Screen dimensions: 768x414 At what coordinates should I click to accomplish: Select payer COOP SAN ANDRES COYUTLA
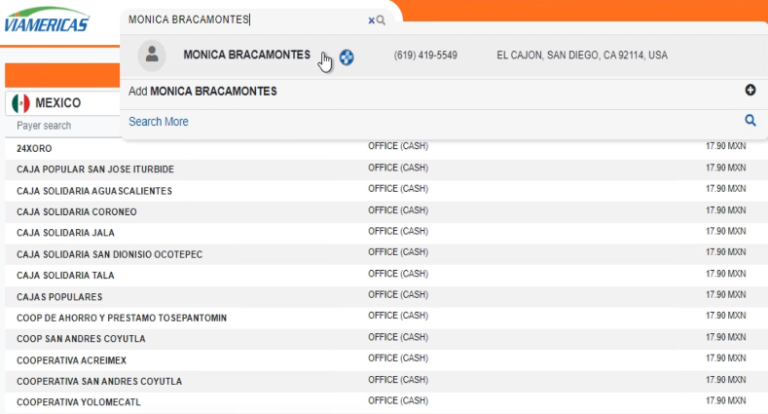pyautogui.click(x=81, y=339)
